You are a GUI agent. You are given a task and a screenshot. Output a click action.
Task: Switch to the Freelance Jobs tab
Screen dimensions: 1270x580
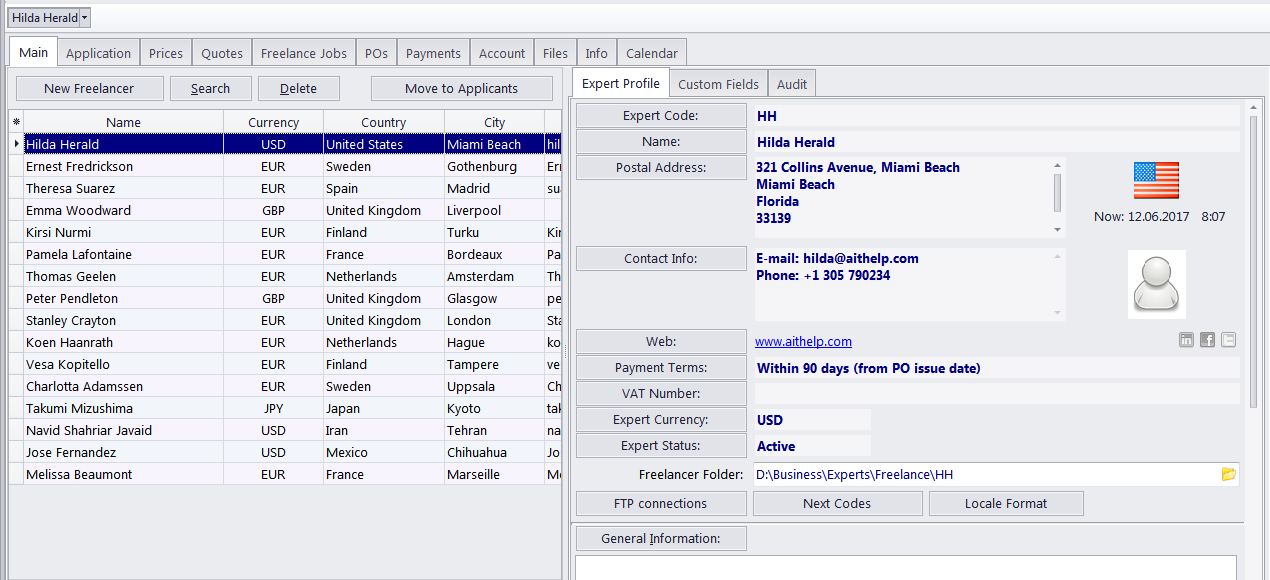(304, 53)
